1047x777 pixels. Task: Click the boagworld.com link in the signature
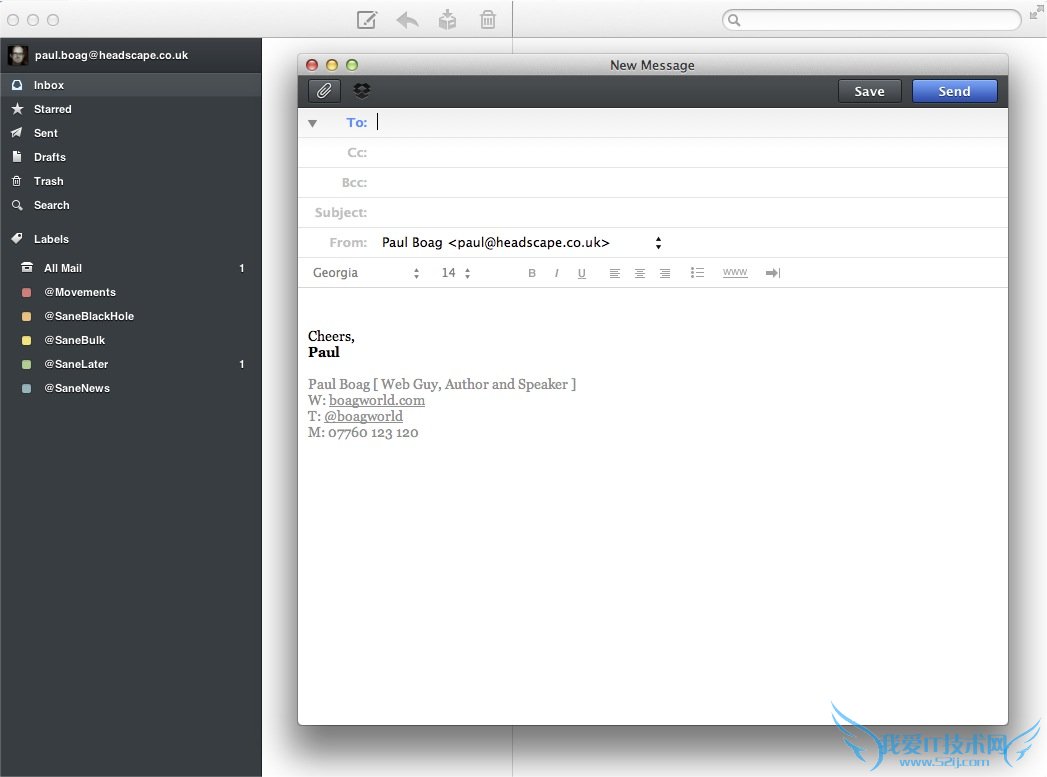tap(377, 400)
